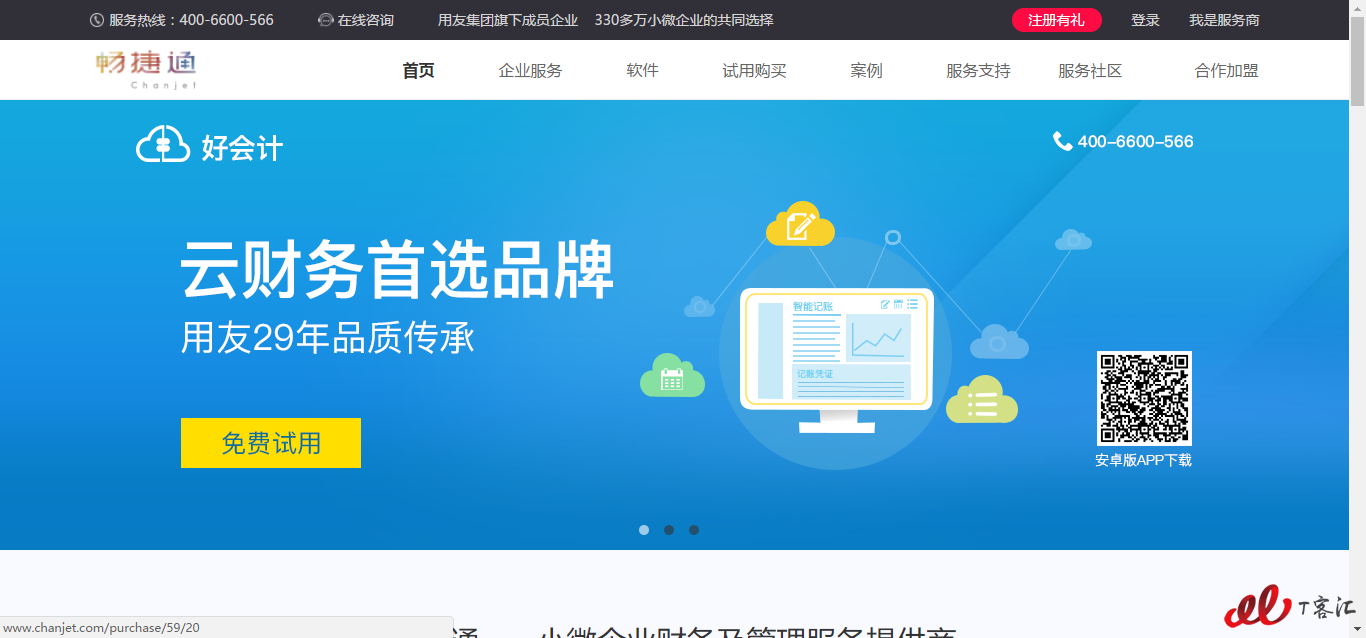Open the 试用购买 menu
This screenshot has width=1366, height=638.
point(754,71)
